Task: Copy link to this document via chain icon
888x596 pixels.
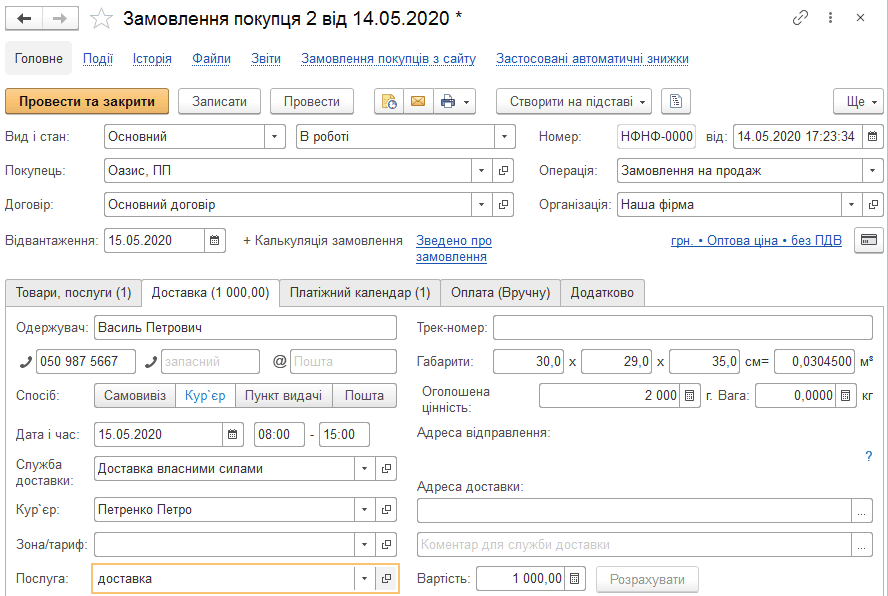Action: 800,18
